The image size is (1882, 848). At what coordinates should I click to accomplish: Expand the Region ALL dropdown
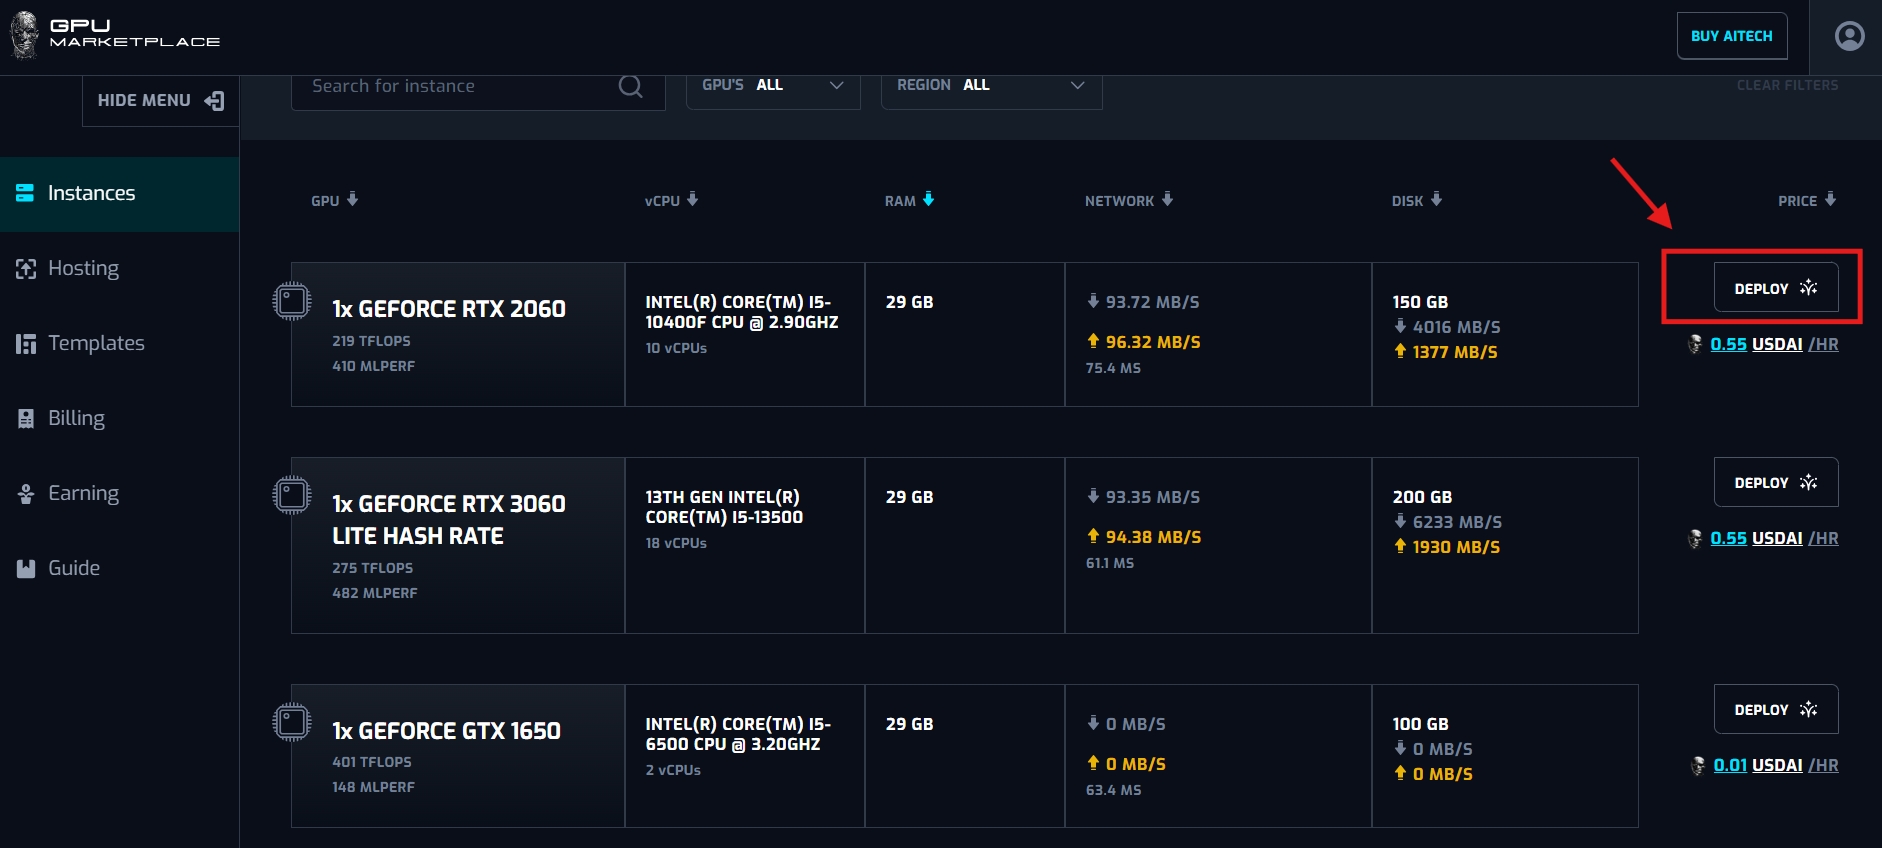[x=990, y=86]
